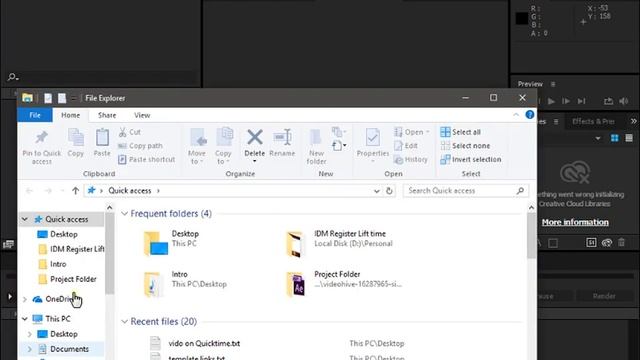Image resolution: width=640 pixels, height=360 pixels.
Task: Switch to Effects & Presets tab
Action: click(x=593, y=121)
